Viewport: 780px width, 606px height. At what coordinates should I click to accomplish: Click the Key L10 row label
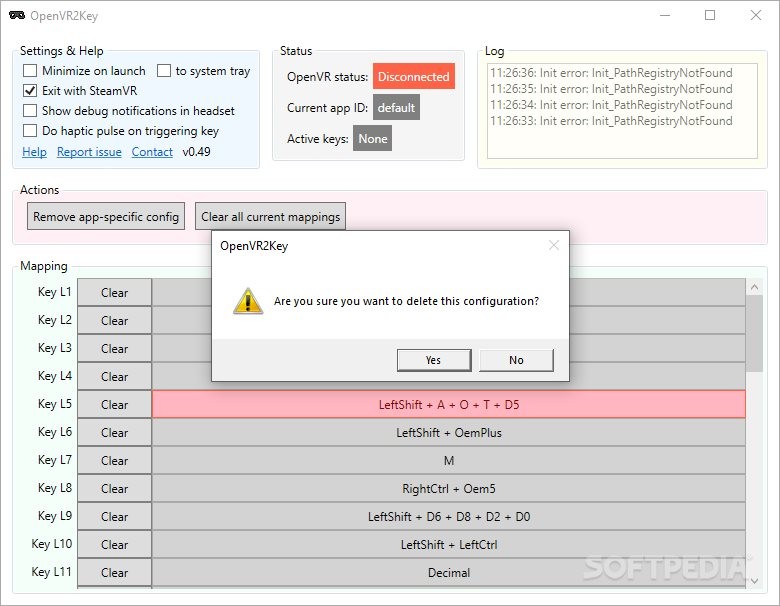tap(52, 543)
